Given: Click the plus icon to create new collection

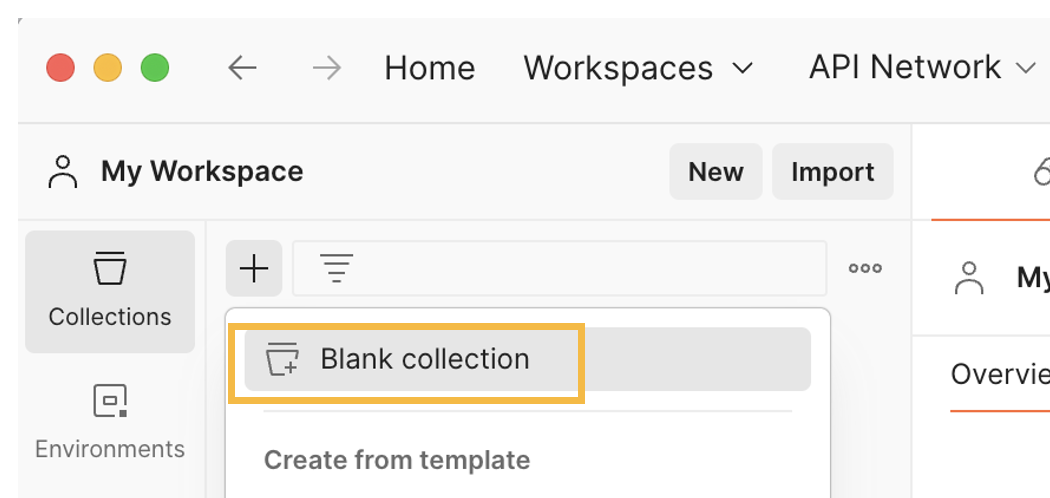Looking at the screenshot, I should 254,268.
